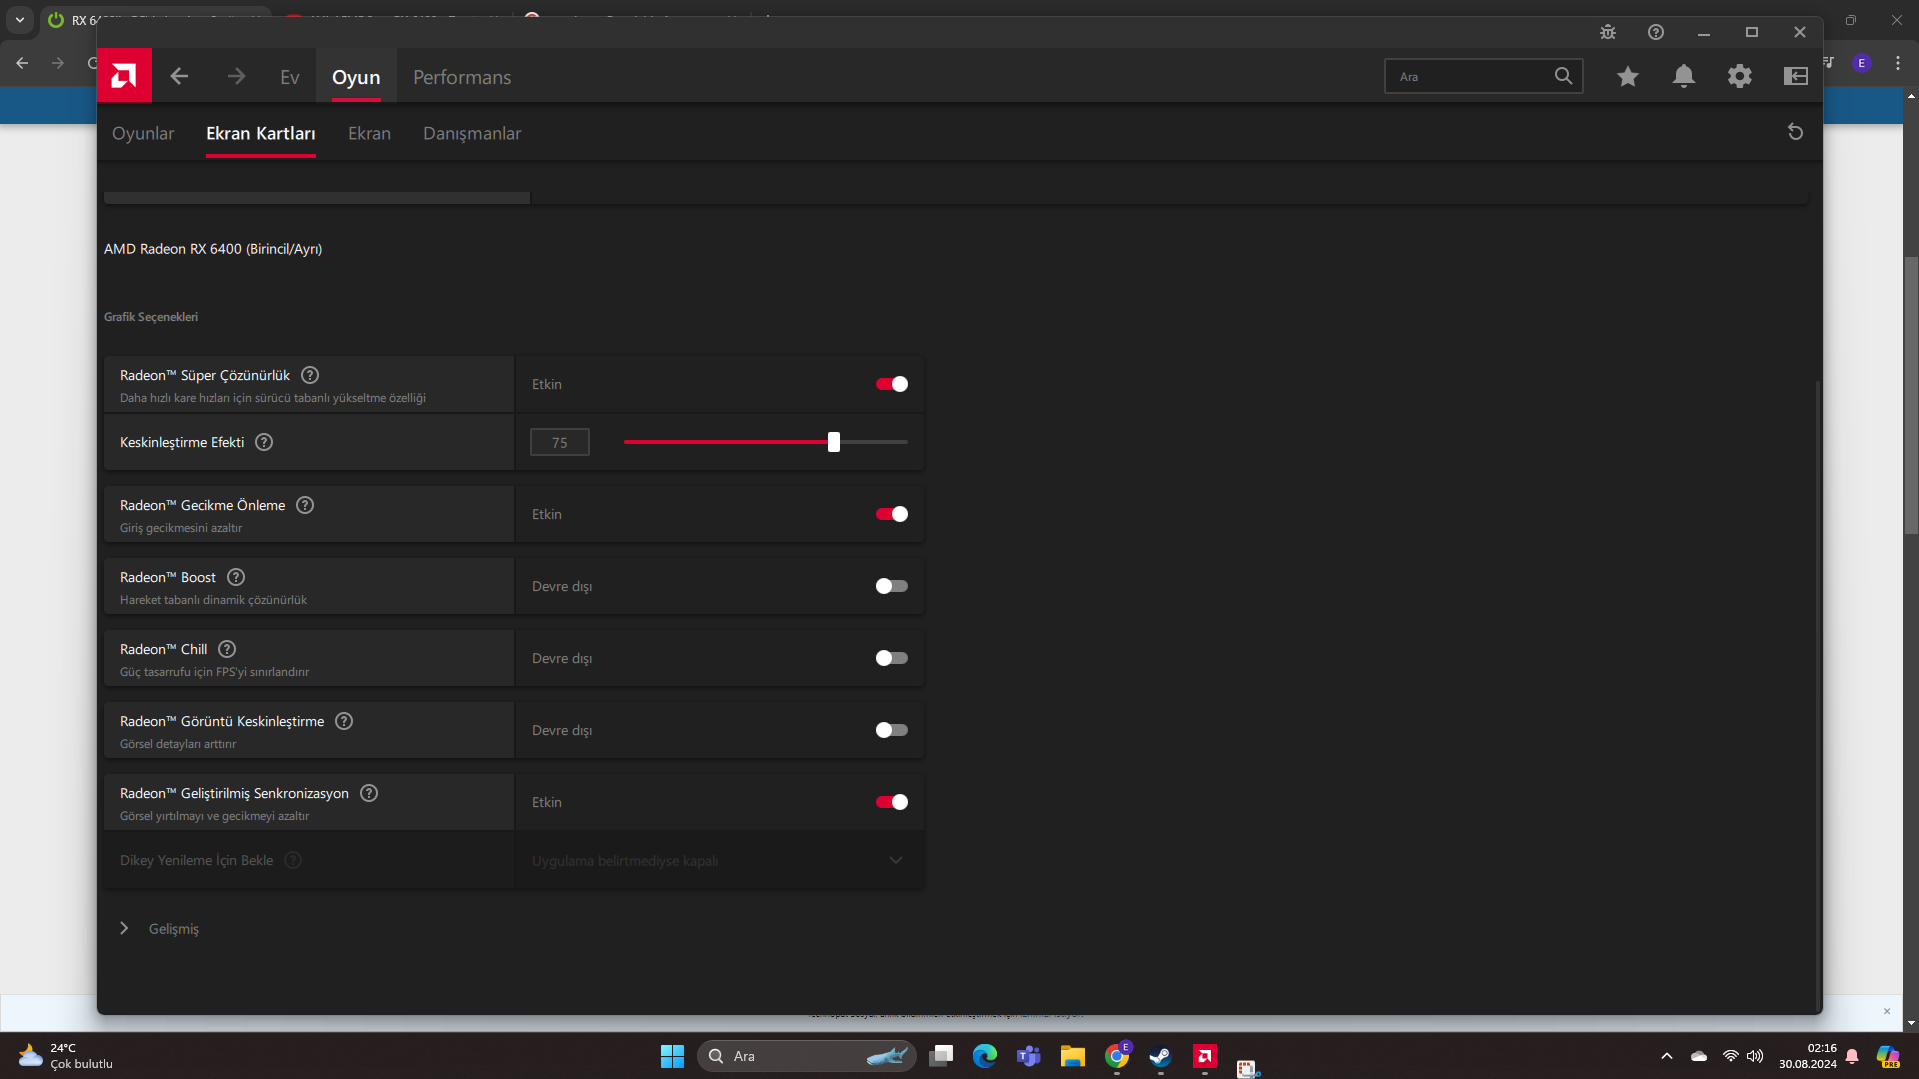Enable Radeon Görüntü Keskinleştirme toggle
This screenshot has height=1079, width=1919.
(x=892, y=730)
